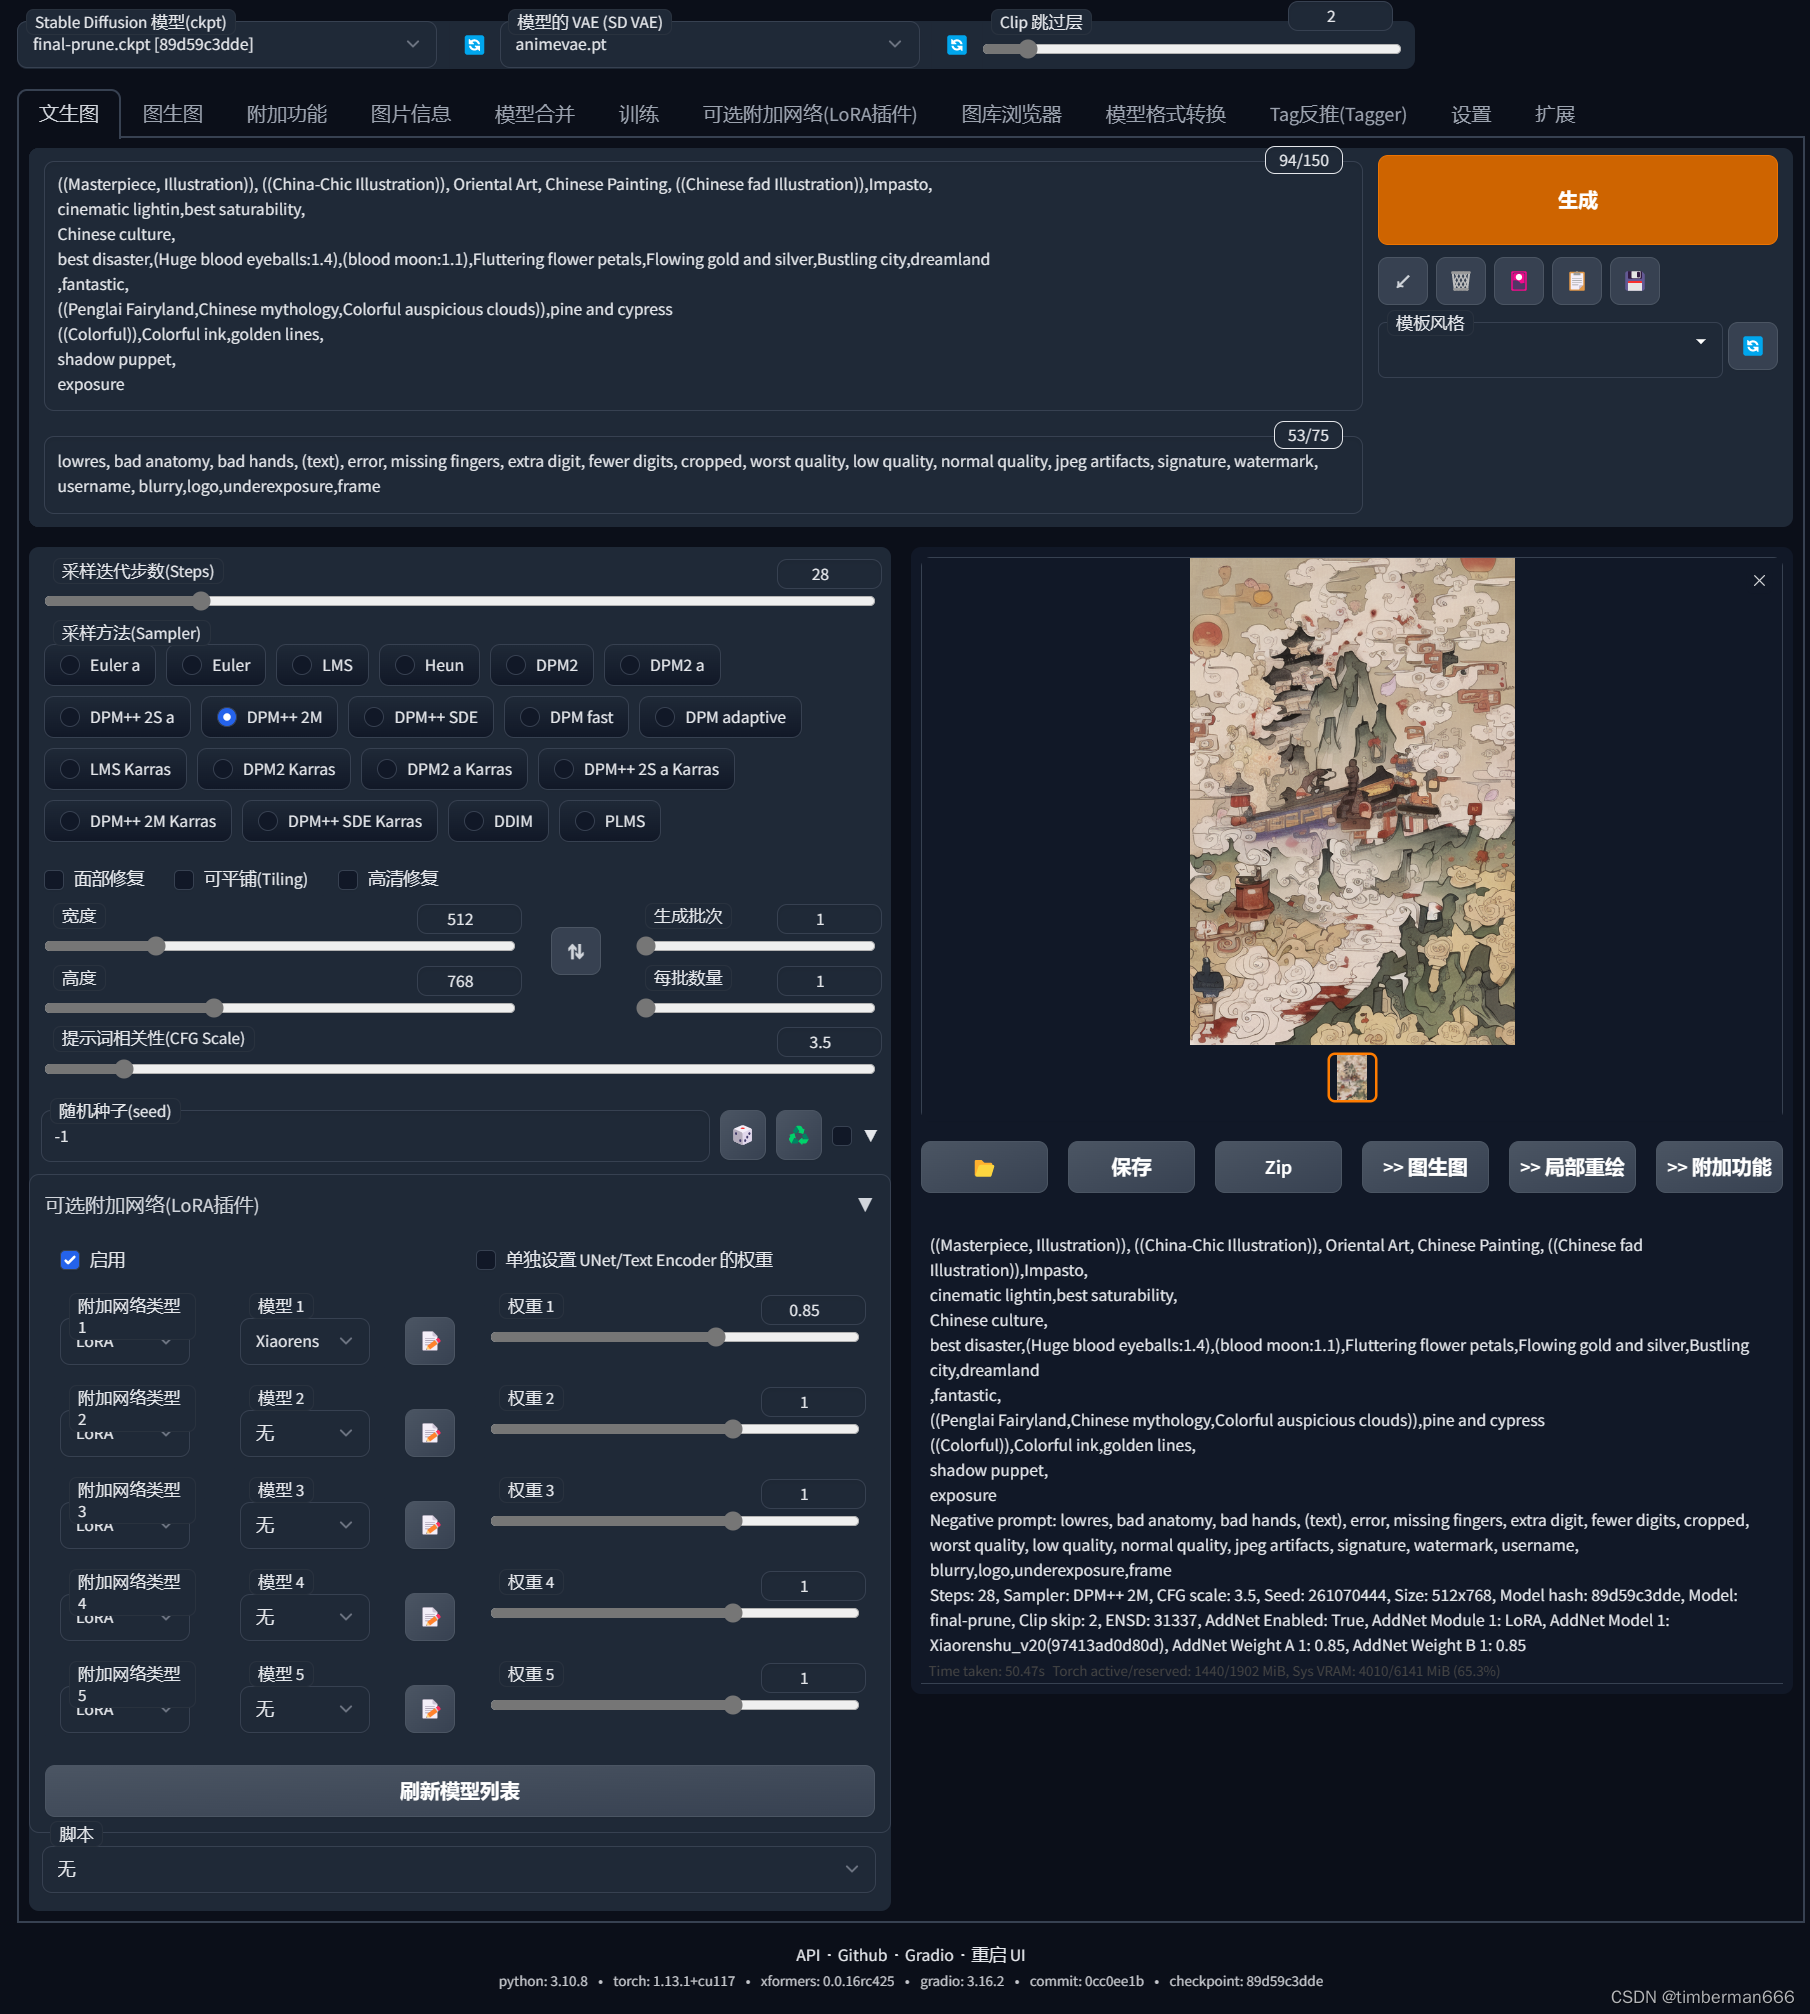The width and height of the screenshot is (1810, 2014).
Task: Click the orange 生成 generate button
Action: tap(1577, 200)
